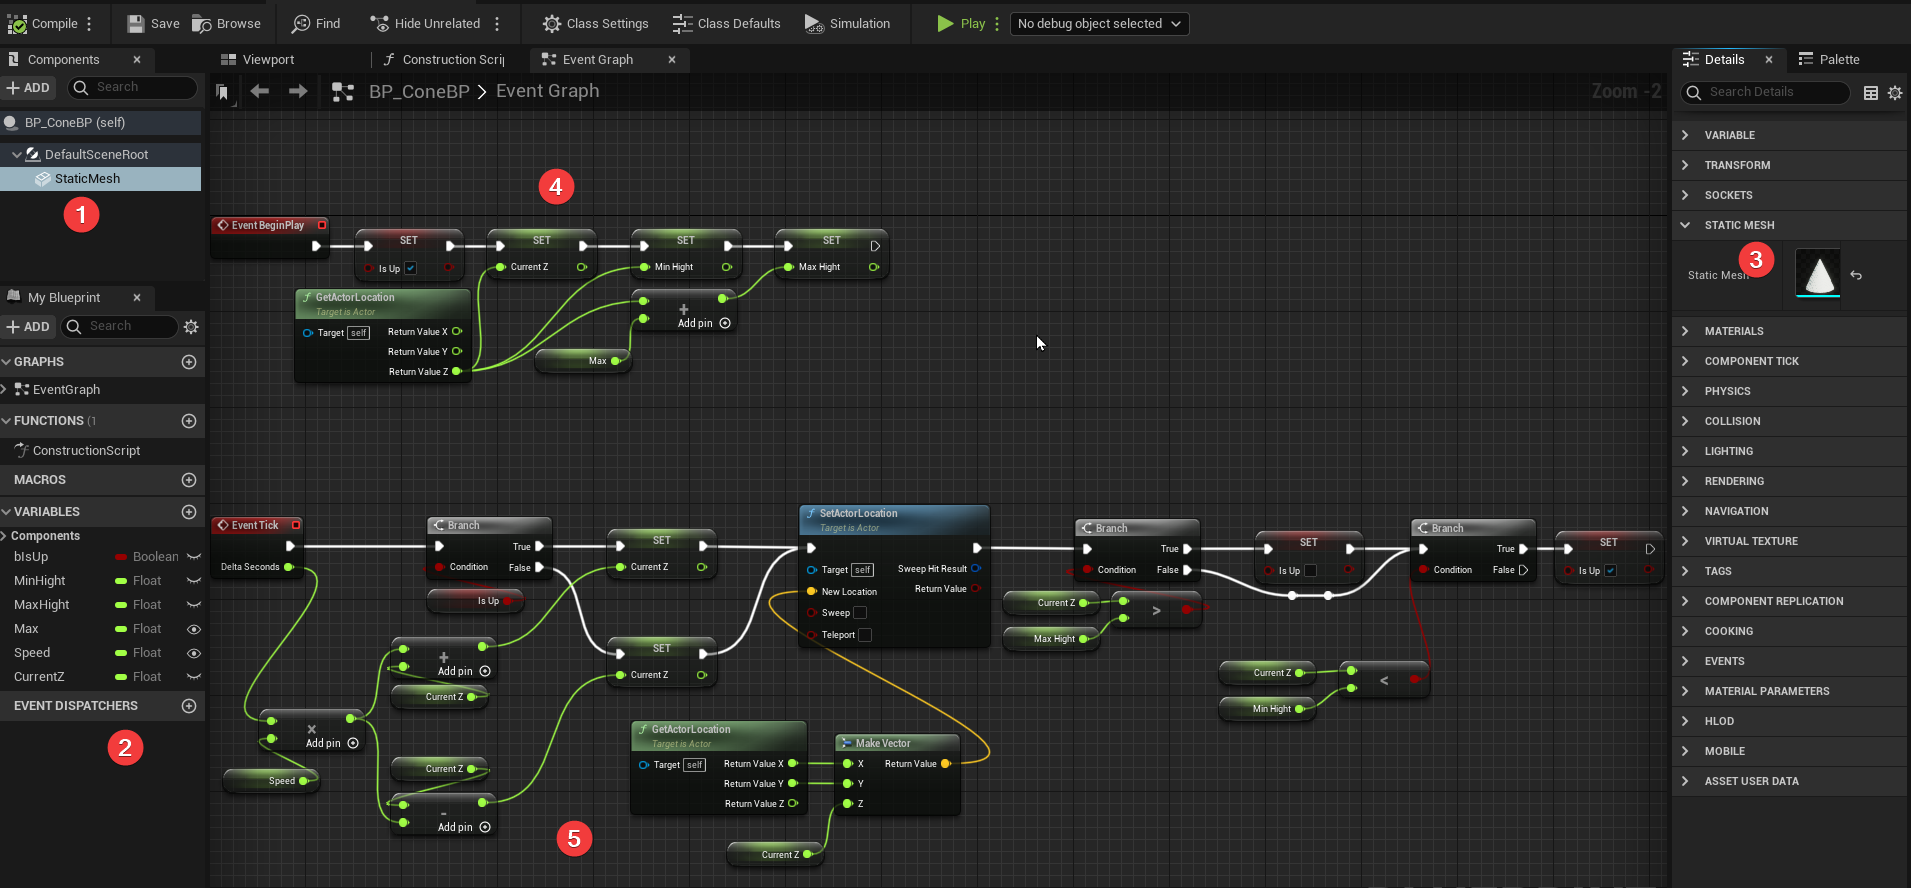Open the debug object selection dropdown

[x=1099, y=23]
